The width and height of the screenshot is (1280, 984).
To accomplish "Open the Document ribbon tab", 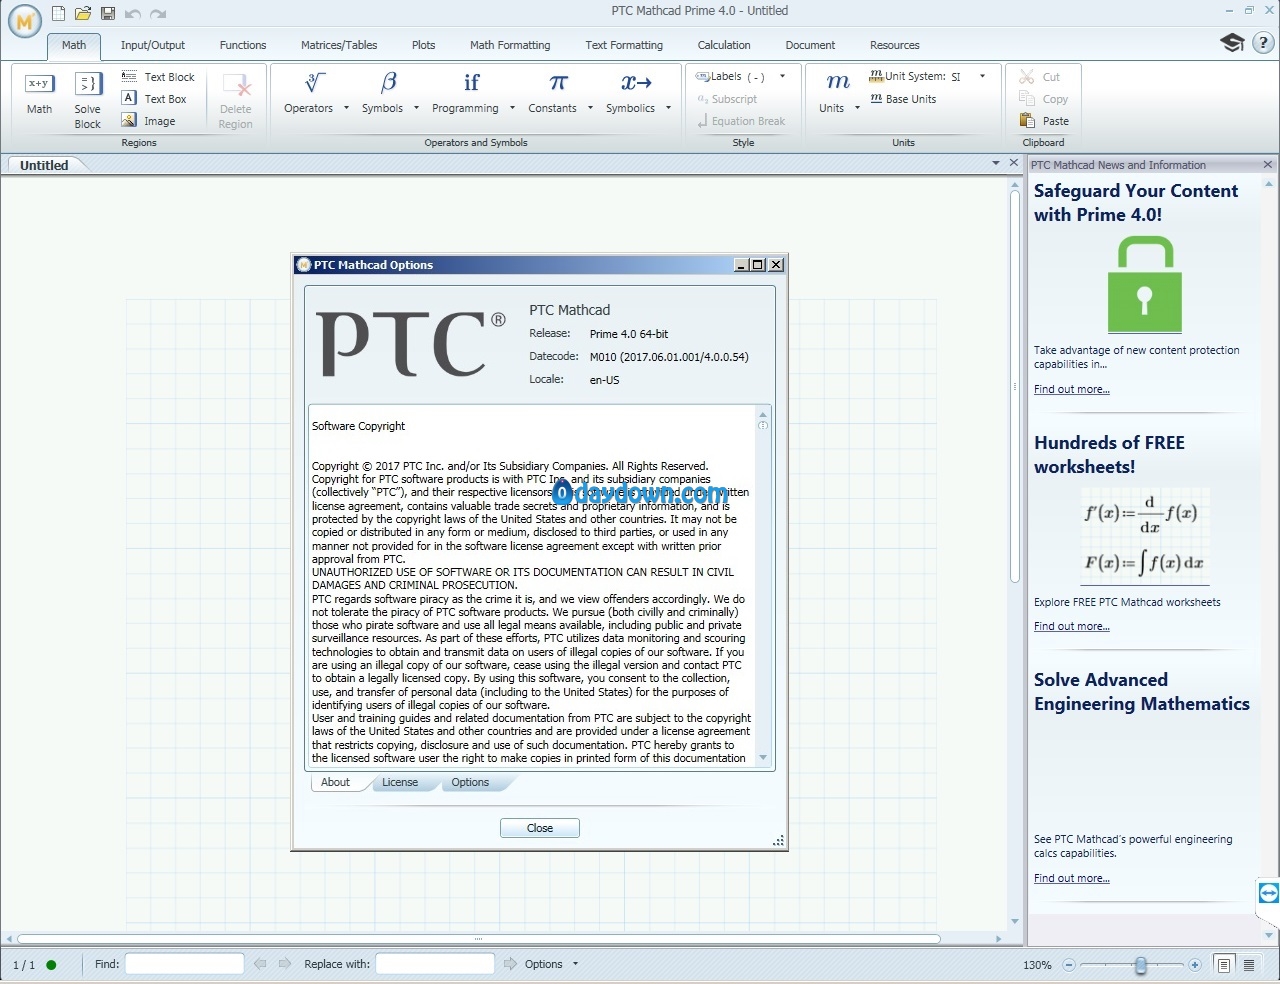I will click(x=810, y=45).
